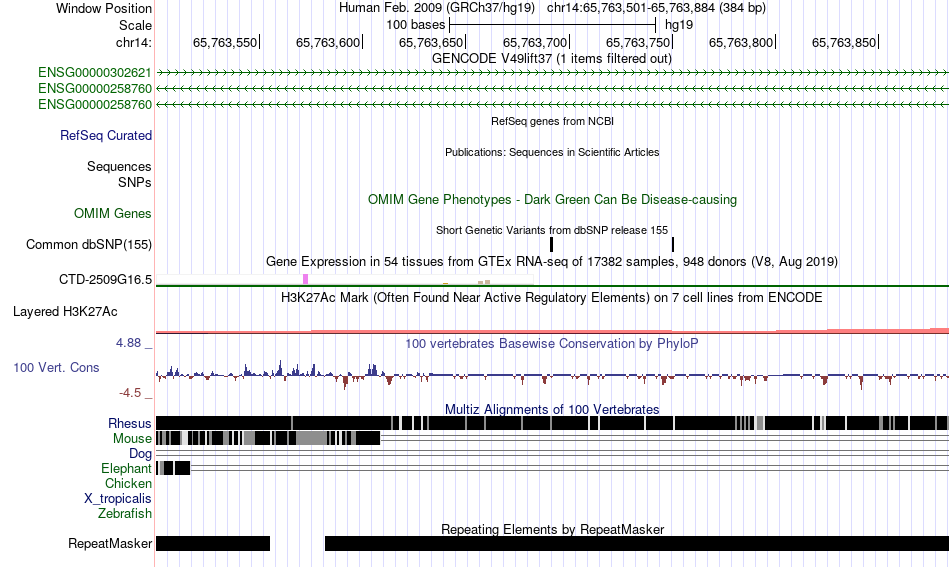Viewport: 950px width, 567px height.
Task: Click the 65,763,650 ruler position
Action: tap(431, 42)
